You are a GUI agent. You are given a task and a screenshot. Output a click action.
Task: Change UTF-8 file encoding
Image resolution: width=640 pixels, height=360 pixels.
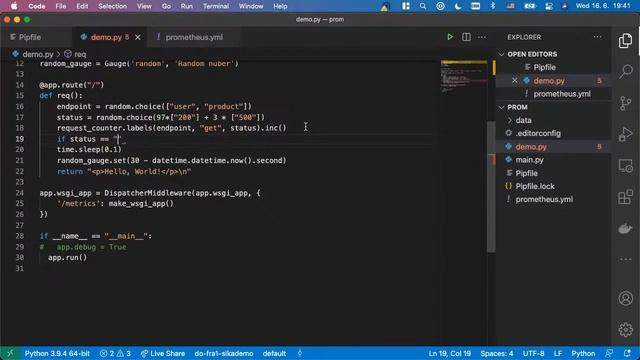(533, 353)
